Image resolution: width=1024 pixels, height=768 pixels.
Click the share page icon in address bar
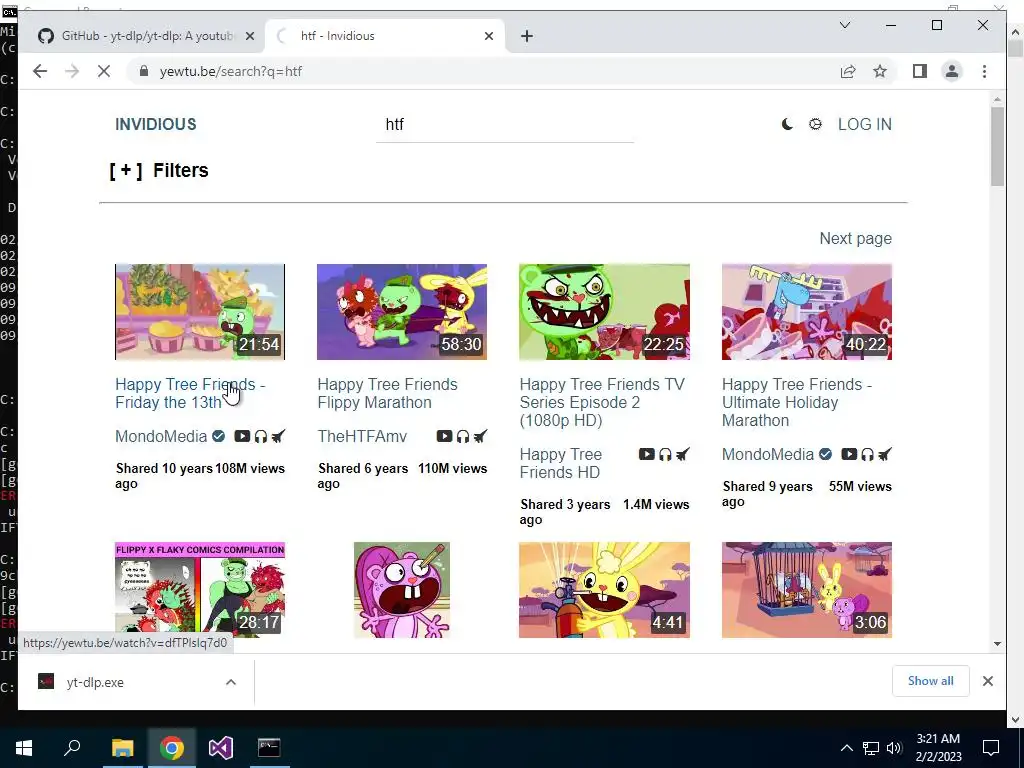pos(848,71)
